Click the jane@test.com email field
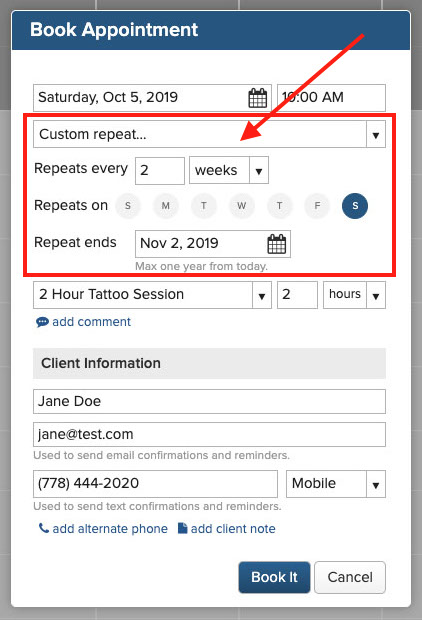This screenshot has width=422, height=620. pyautogui.click(x=209, y=434)
